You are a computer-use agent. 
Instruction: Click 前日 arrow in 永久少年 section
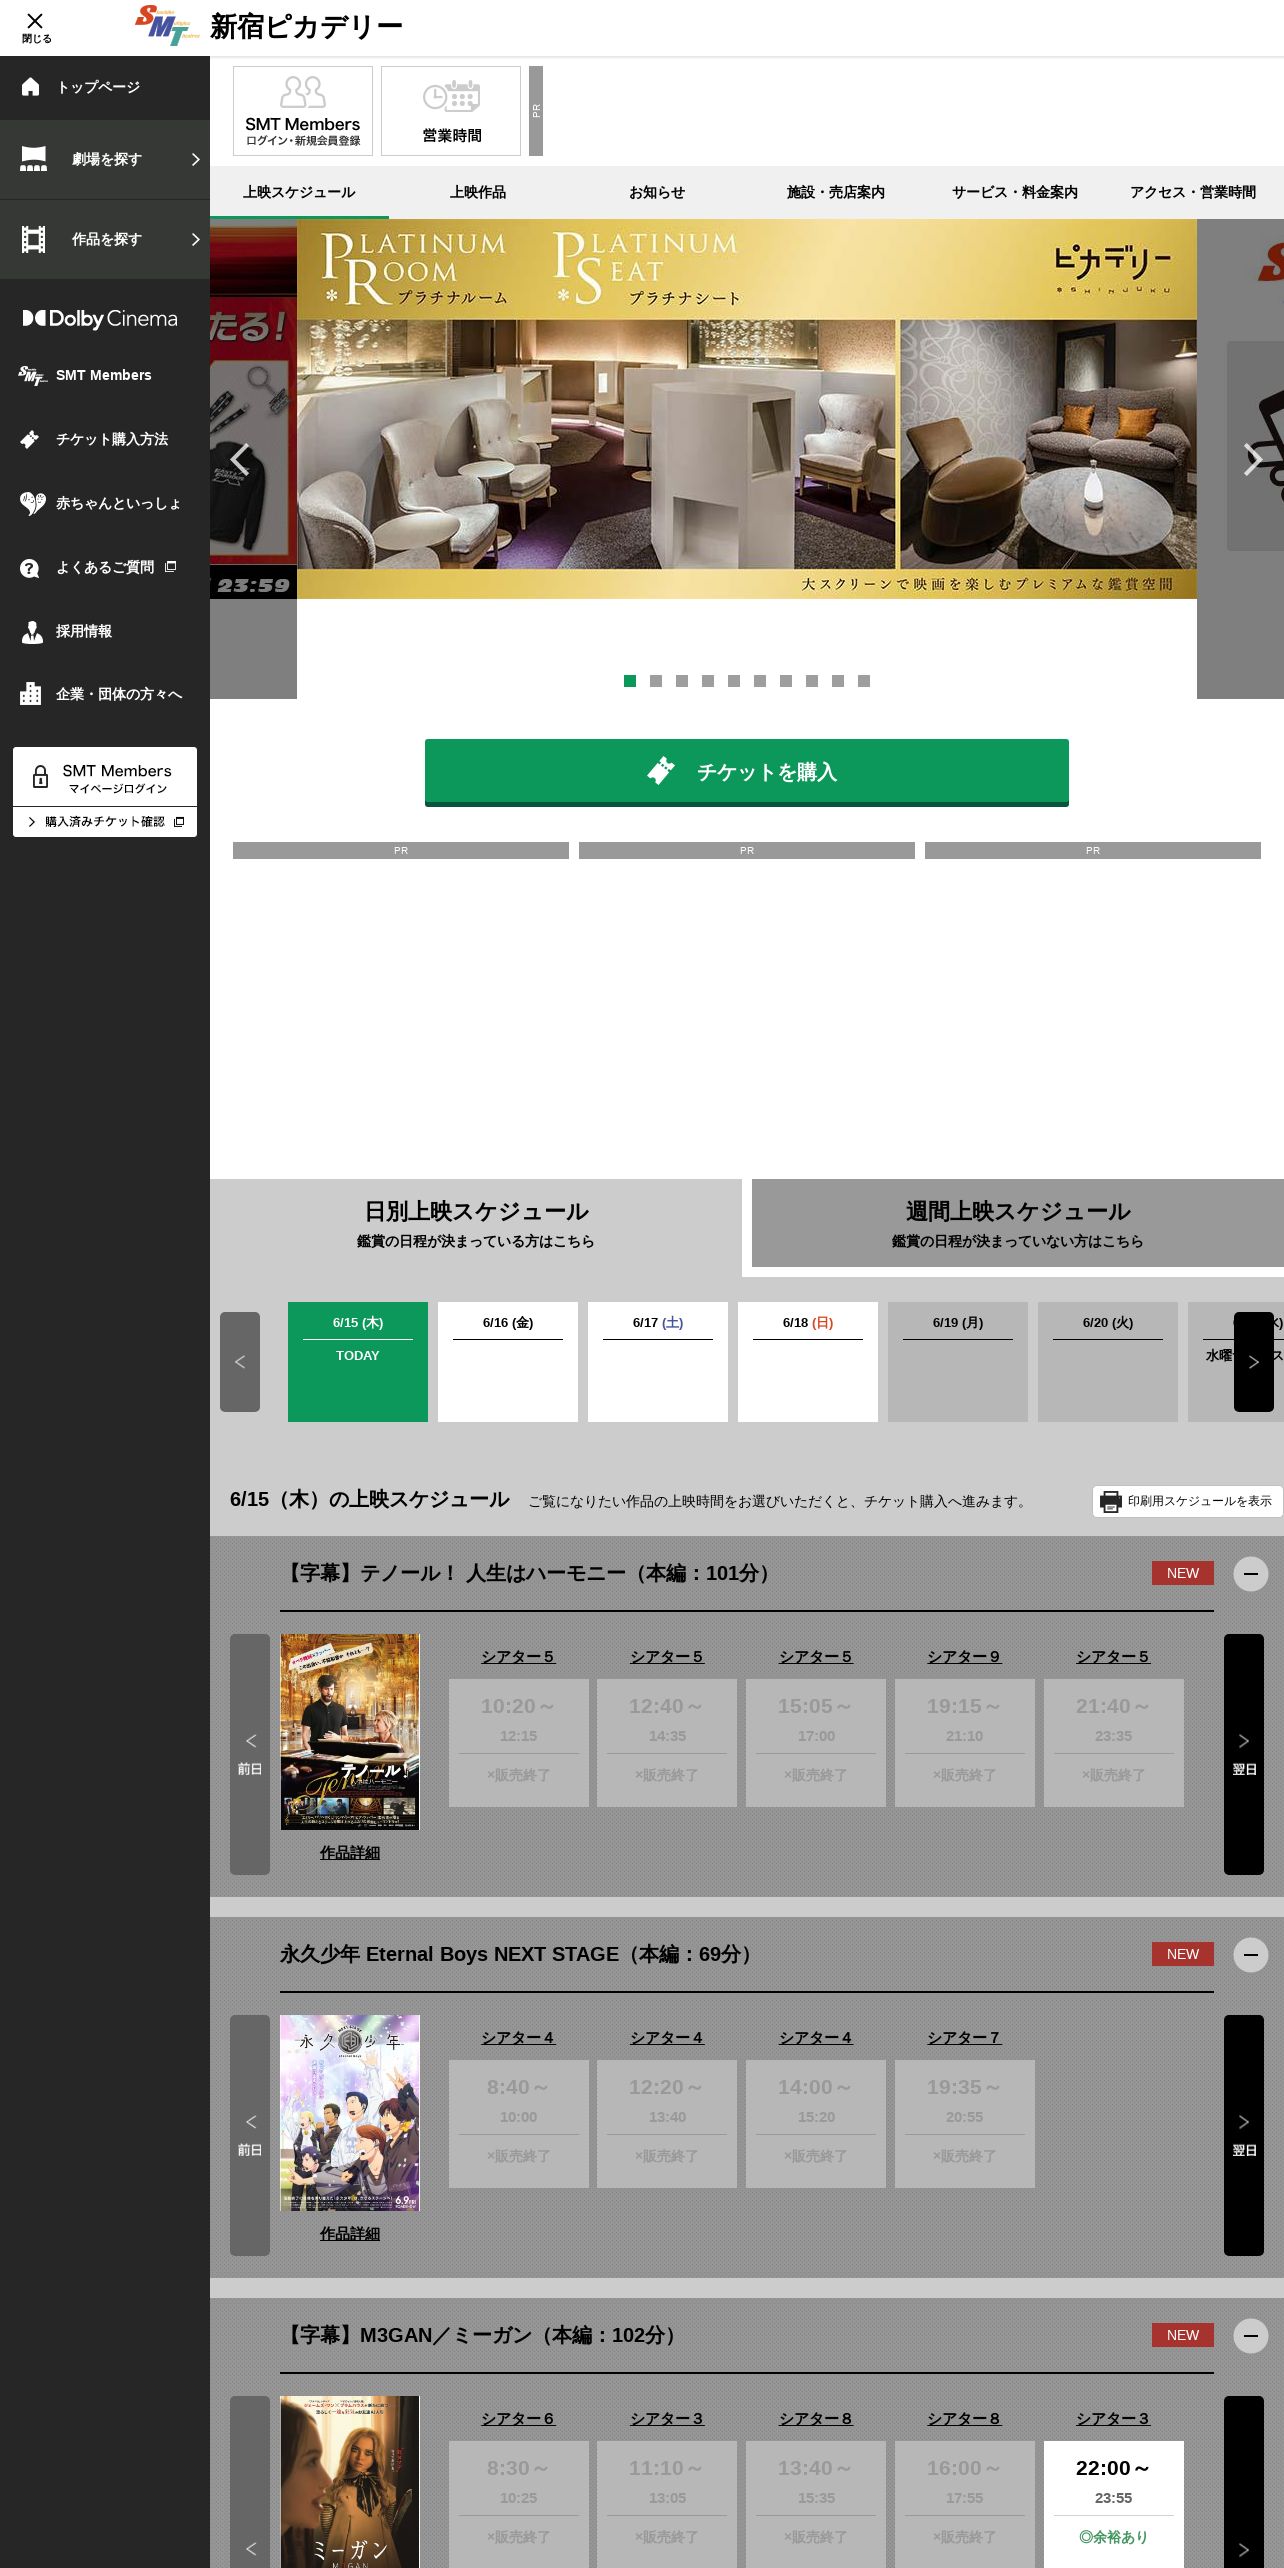[x=250, y=2135]
